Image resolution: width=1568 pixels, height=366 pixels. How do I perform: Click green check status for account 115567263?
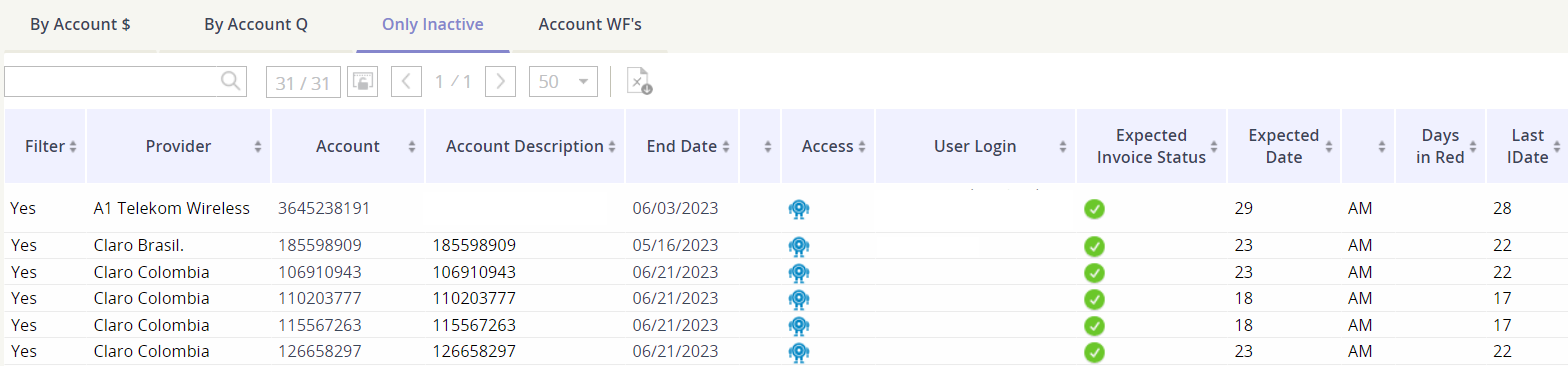coord(1095,326)
